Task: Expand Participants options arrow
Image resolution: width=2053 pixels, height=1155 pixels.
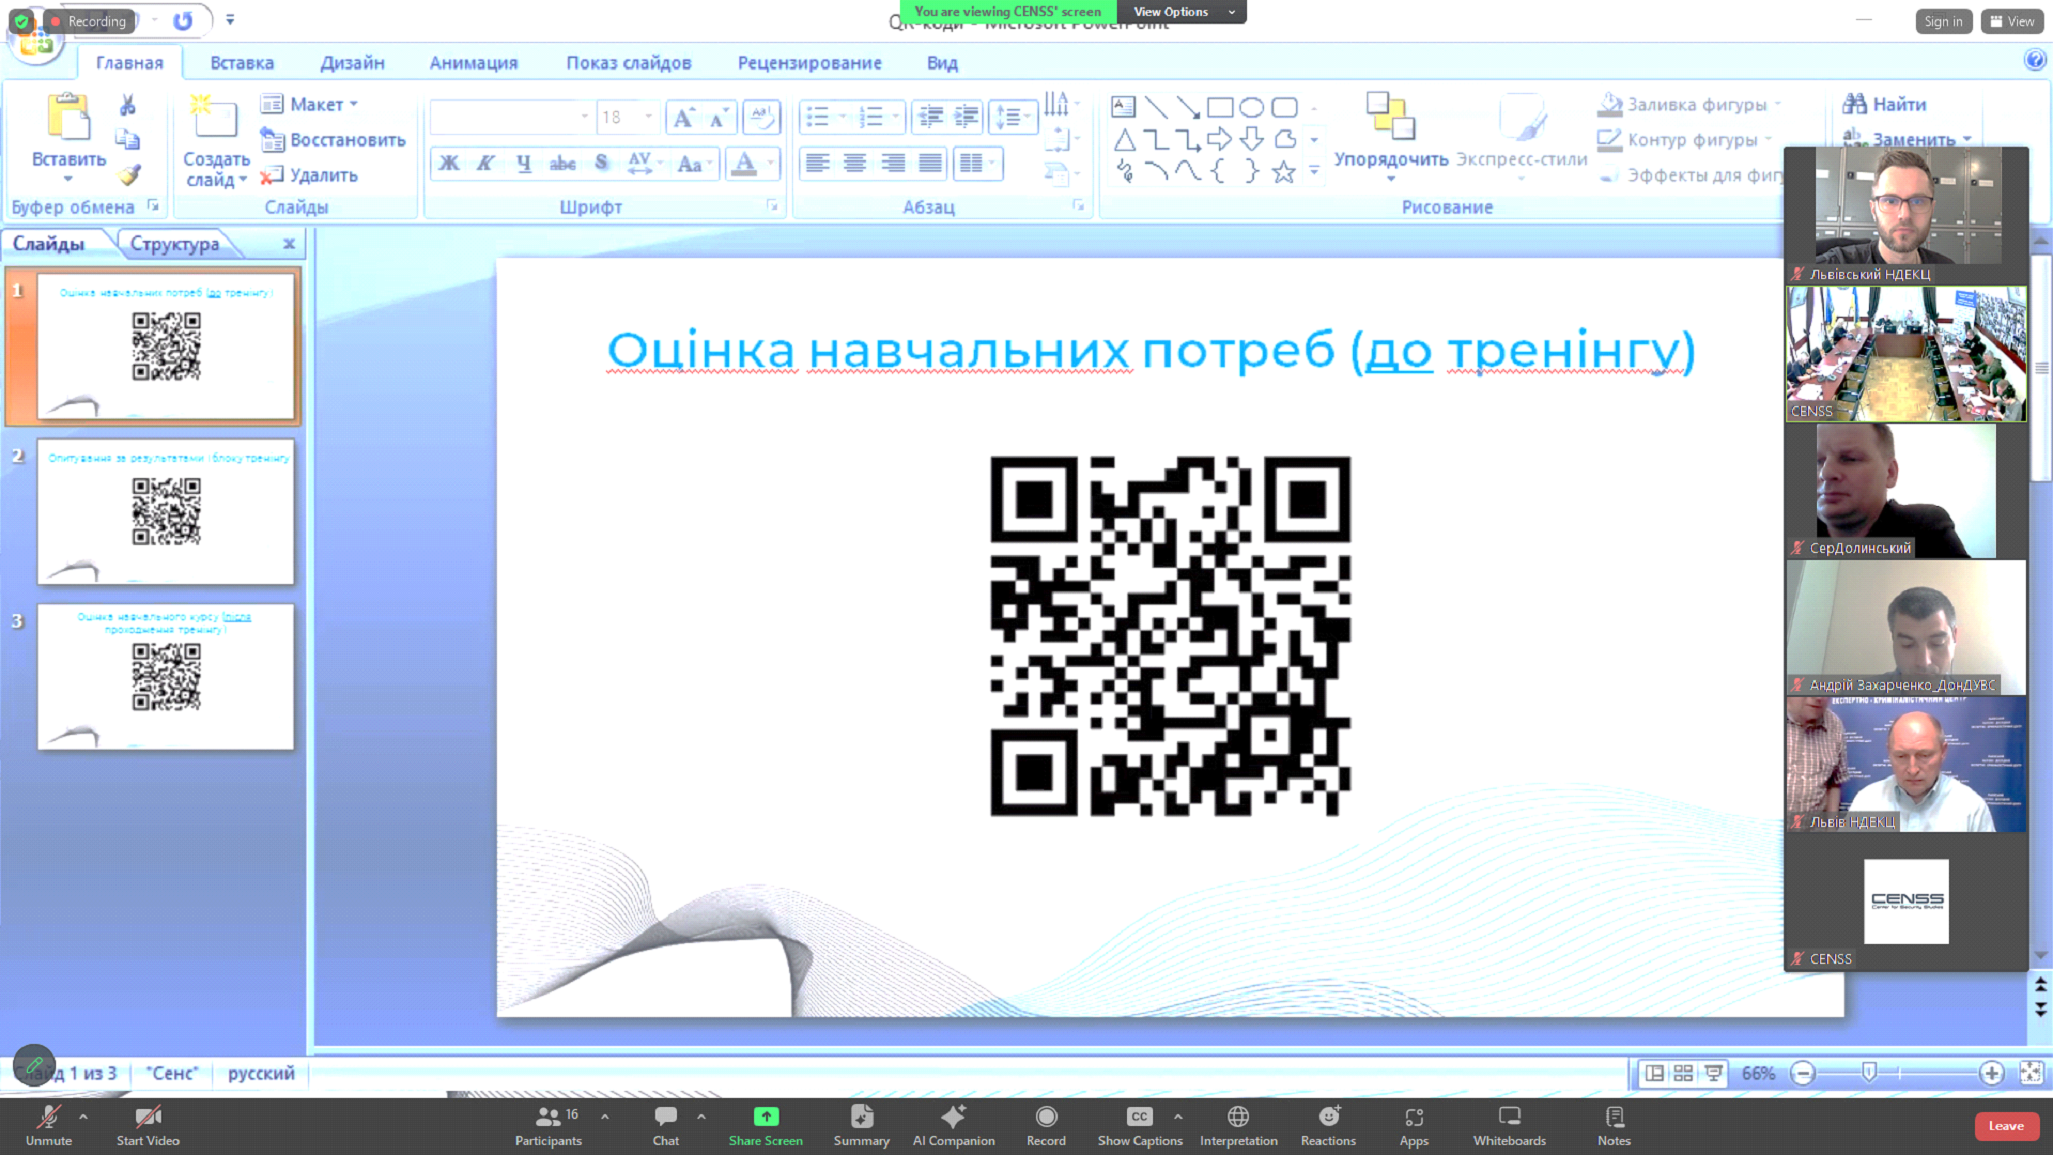Action: pos(605,1116)
